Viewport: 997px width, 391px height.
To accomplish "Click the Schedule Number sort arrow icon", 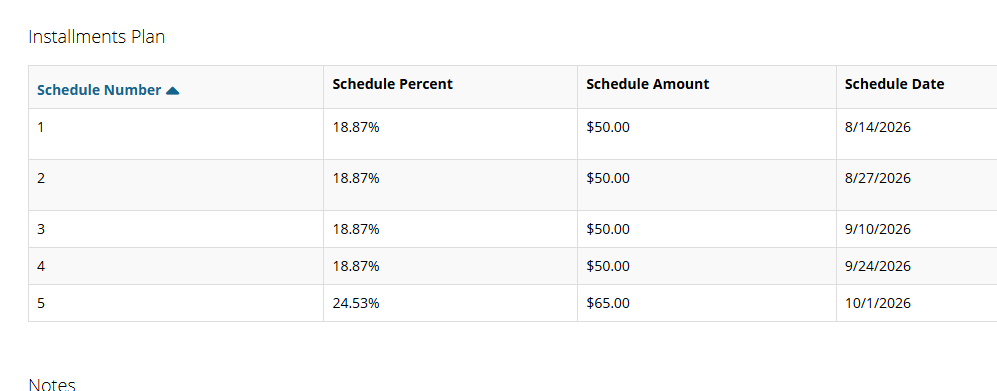I will pyautogui.click(x=172, y=91).
